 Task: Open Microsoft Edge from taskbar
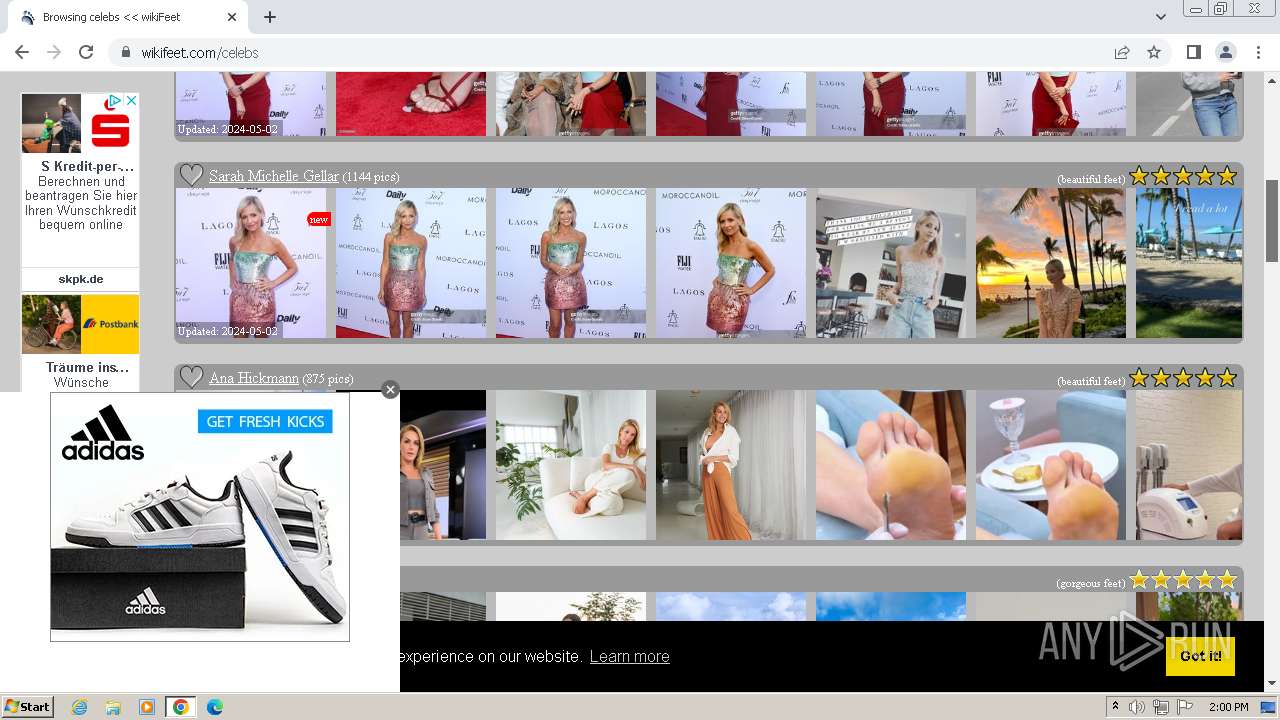pos(214,707)
